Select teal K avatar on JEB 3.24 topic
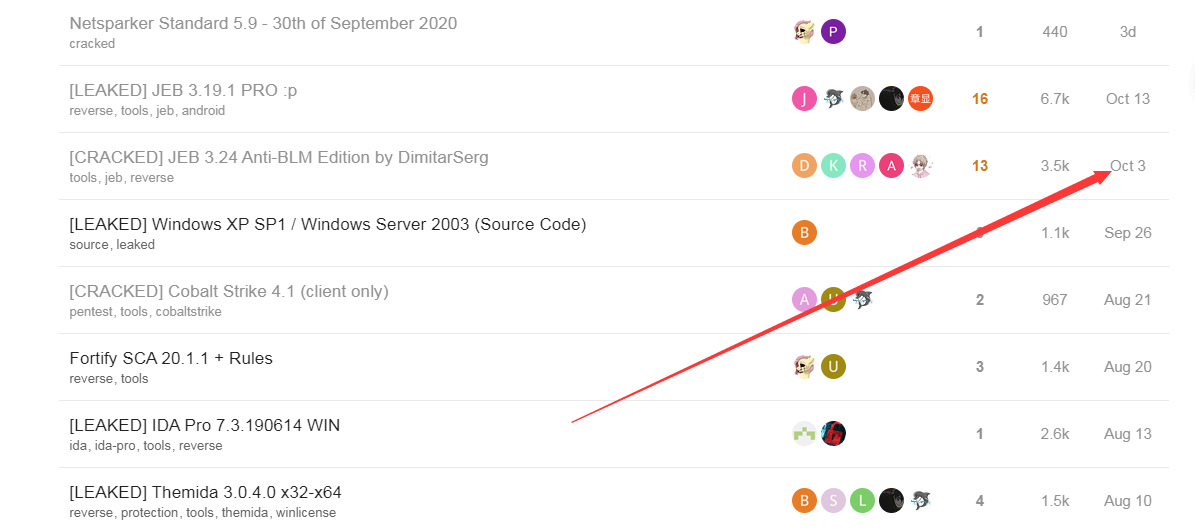This screenshot has width=1195, height=531. (833, 166)
